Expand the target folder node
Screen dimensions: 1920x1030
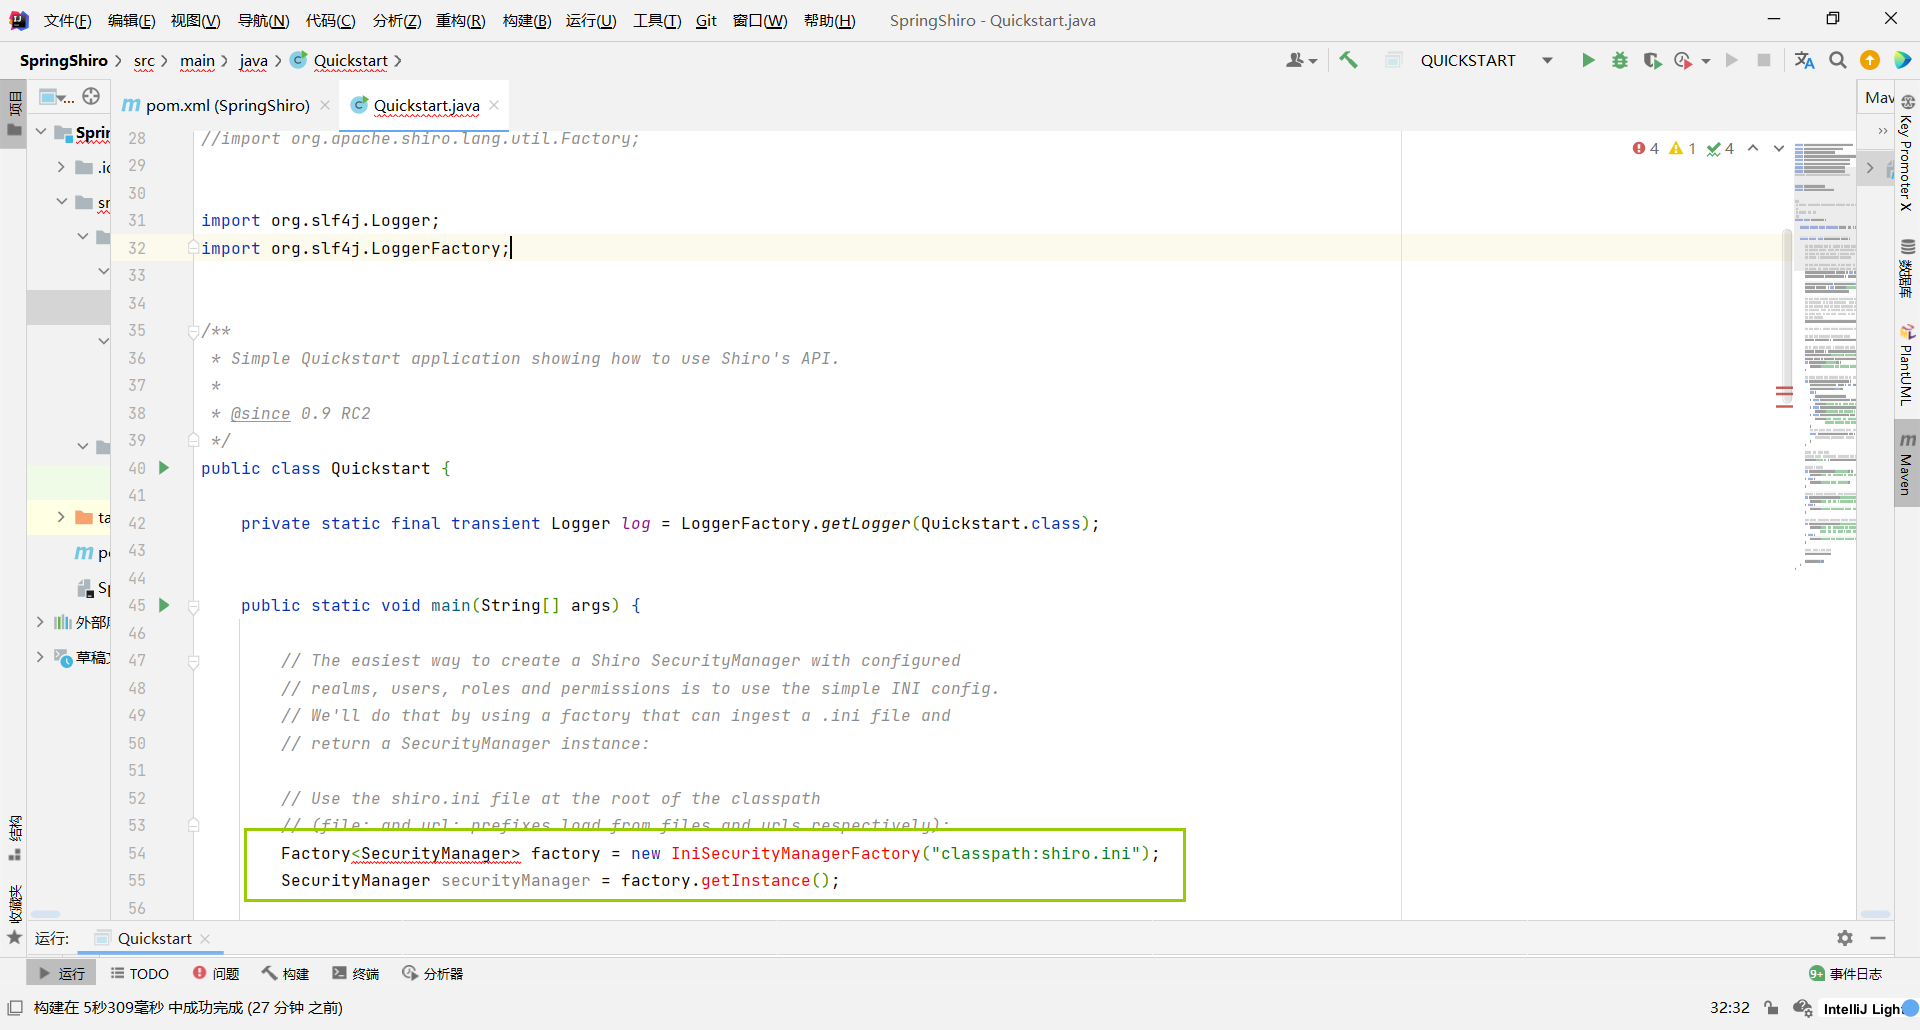(x=61, y=517)
